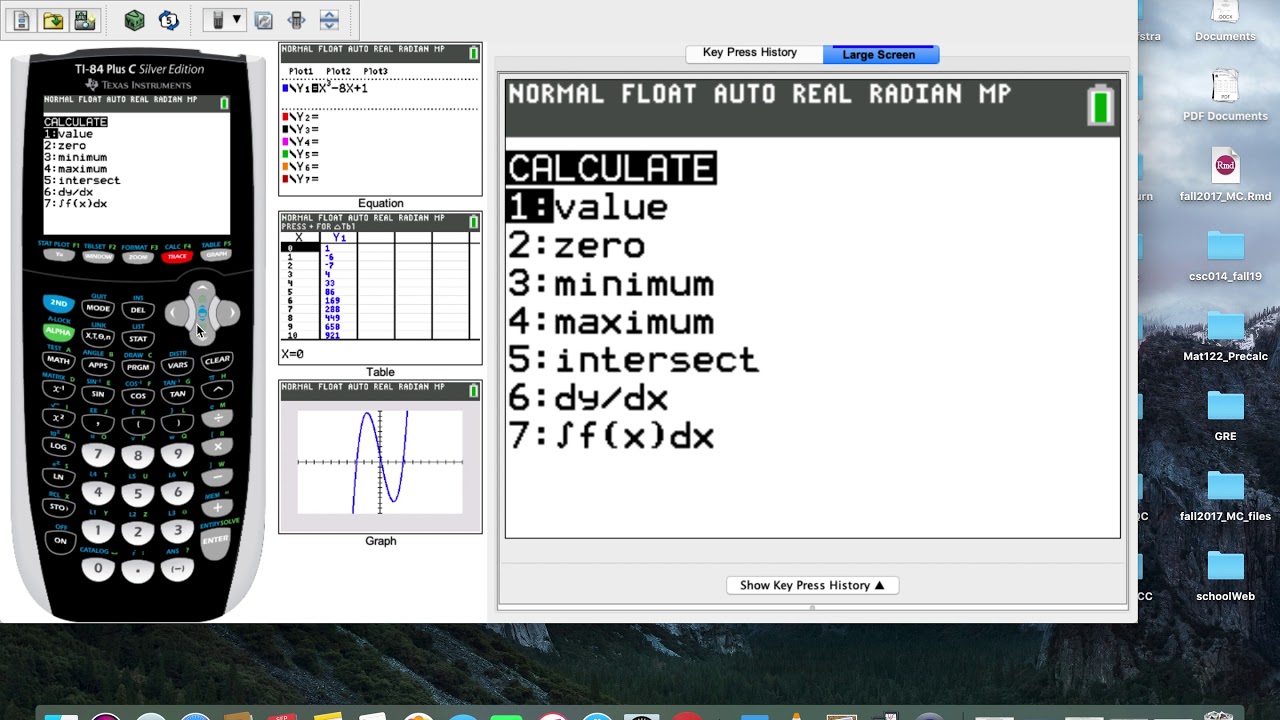Select the Large Screen tab
The width and height of the screenshot is (1280, 720).
[879, 54]
